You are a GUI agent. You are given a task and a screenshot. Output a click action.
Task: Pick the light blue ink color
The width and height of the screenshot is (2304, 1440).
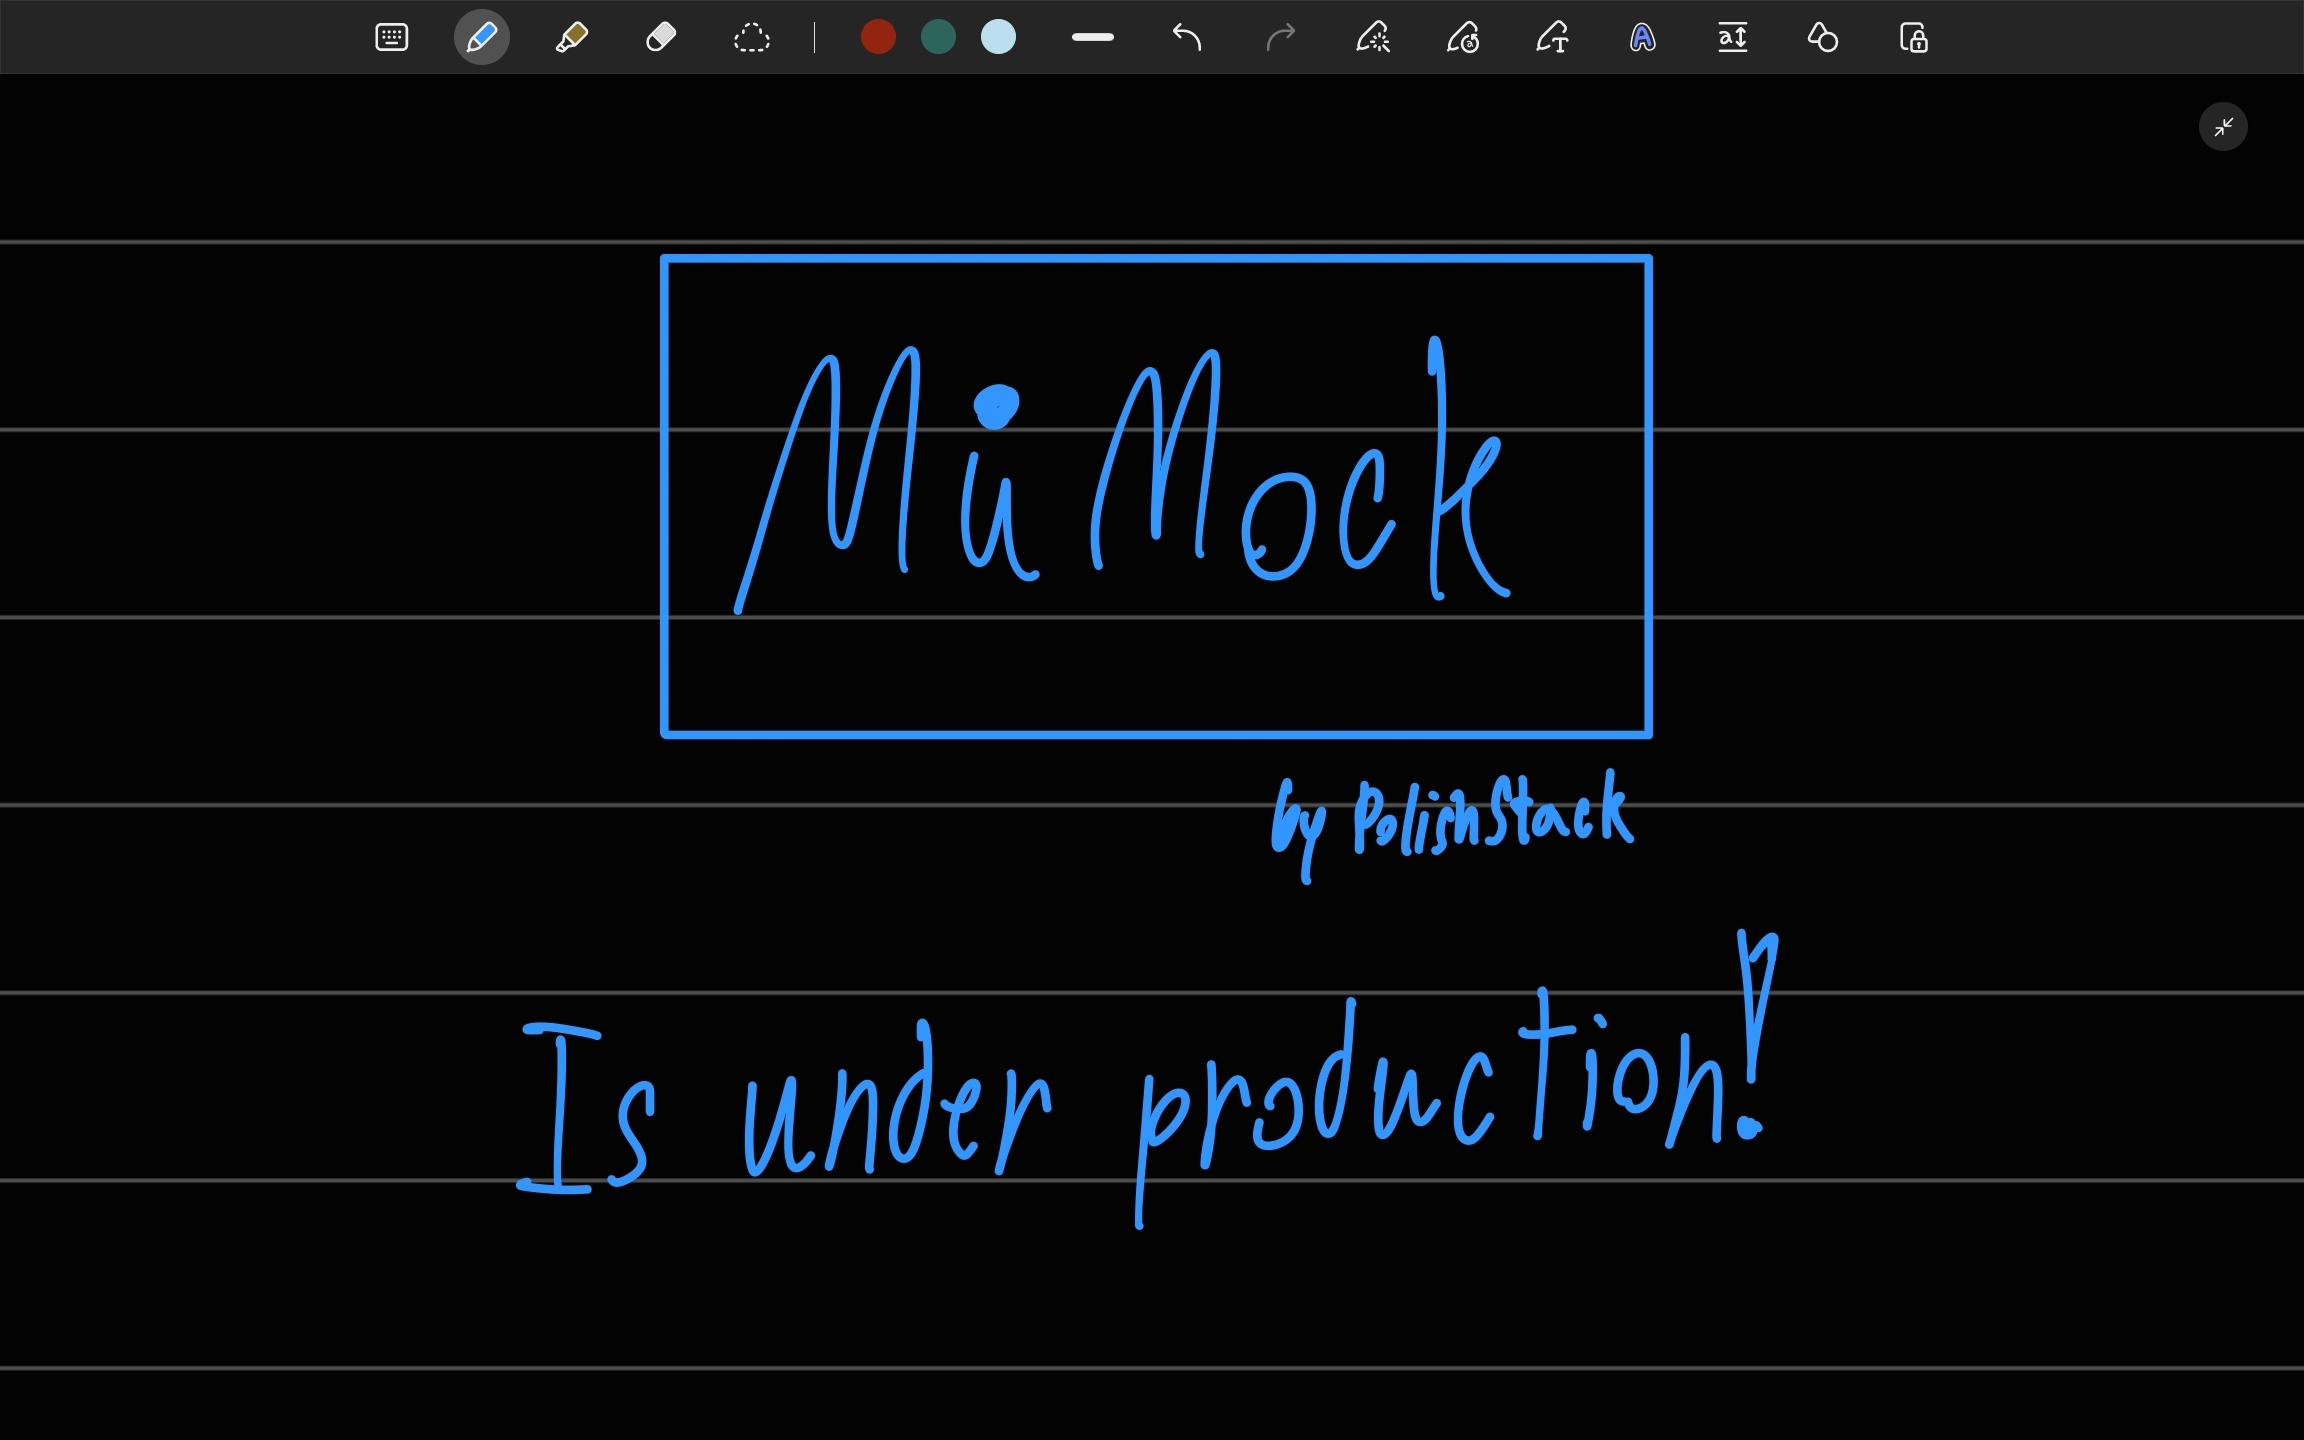[x=998, y=37]
